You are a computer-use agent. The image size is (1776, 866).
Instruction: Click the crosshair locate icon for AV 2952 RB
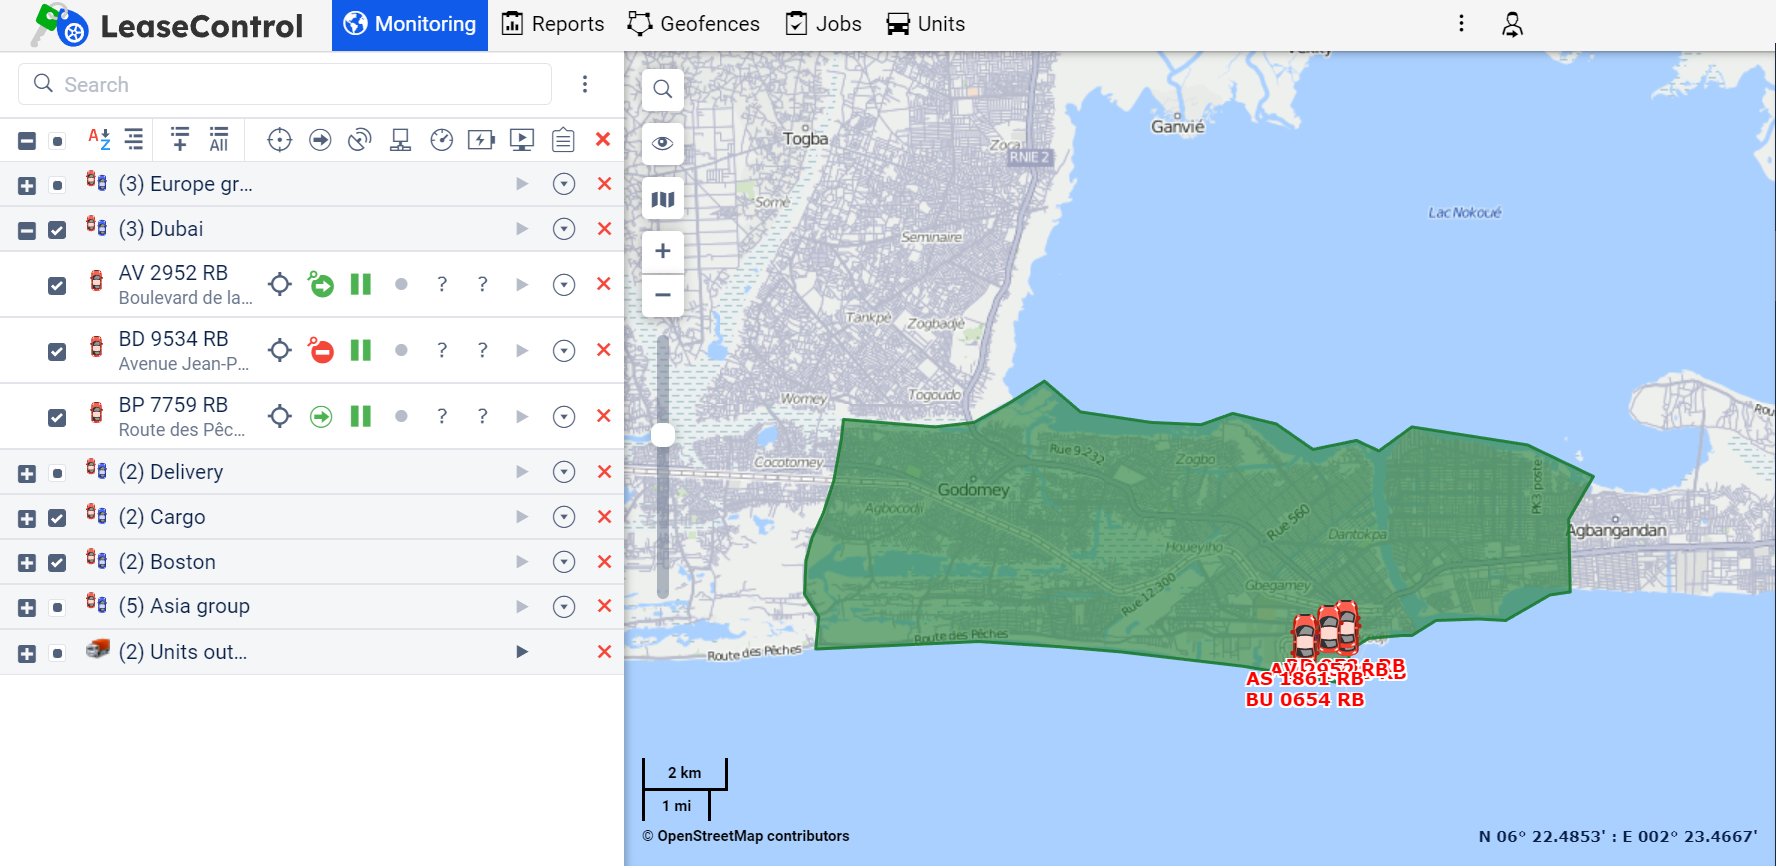[x=280, y=284]
